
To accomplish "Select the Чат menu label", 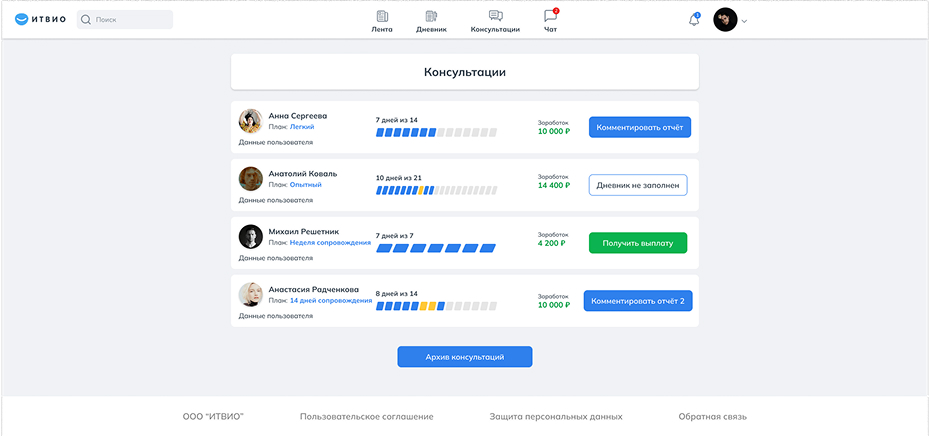I will [x=550, y=30].
